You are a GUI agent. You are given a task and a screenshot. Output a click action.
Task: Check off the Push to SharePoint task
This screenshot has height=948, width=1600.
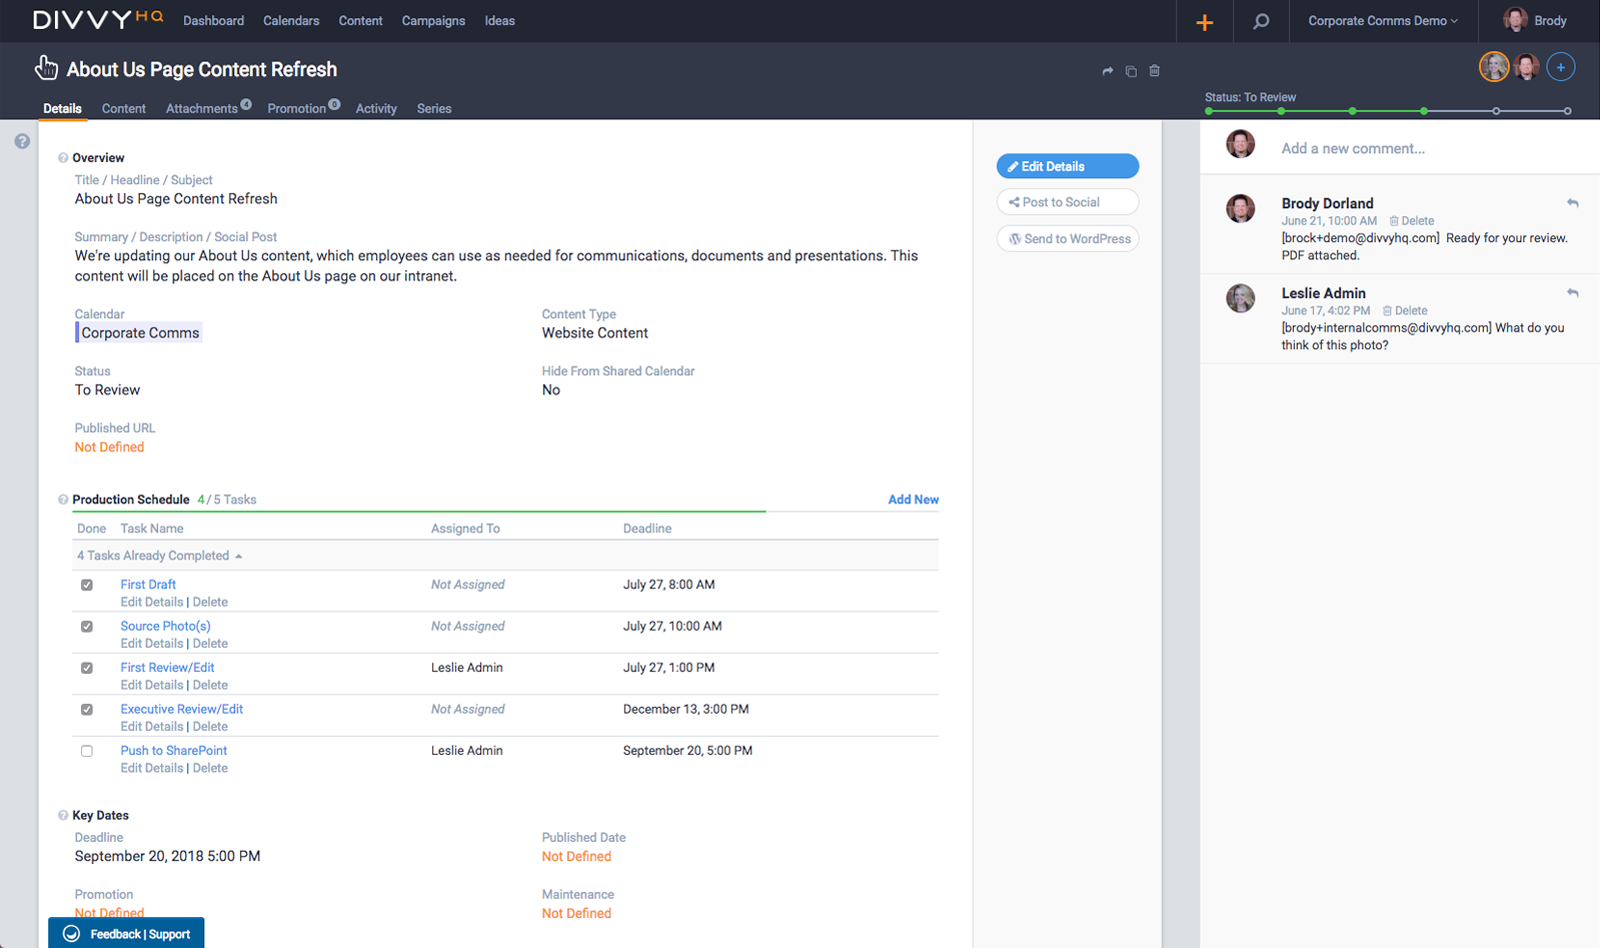click(x=86, y=751)
